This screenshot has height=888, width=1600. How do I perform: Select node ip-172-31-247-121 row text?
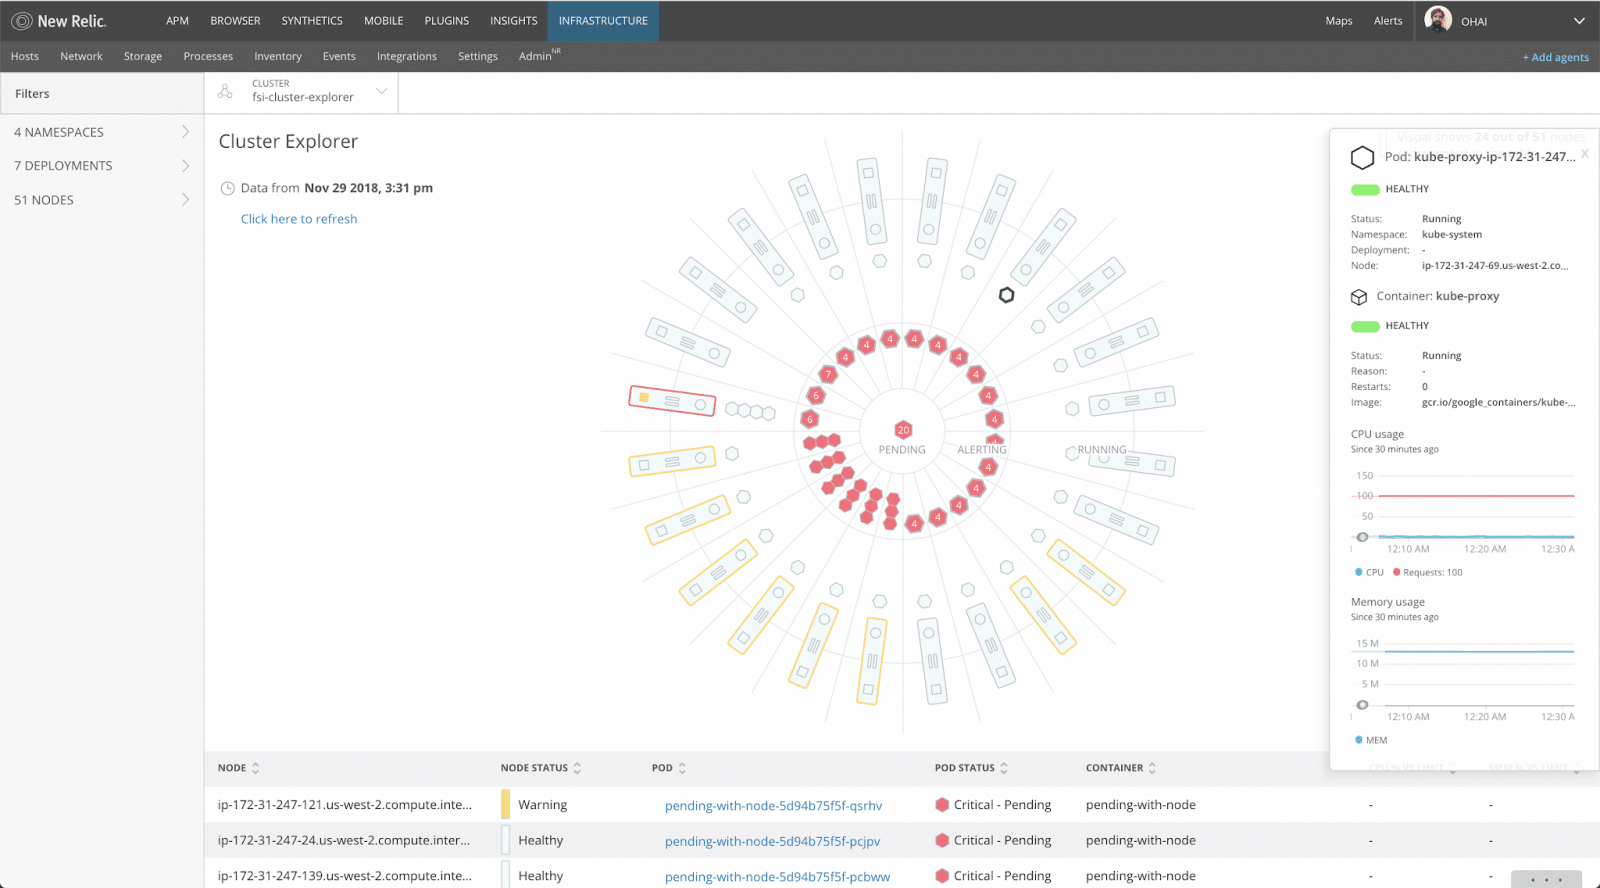345,804
